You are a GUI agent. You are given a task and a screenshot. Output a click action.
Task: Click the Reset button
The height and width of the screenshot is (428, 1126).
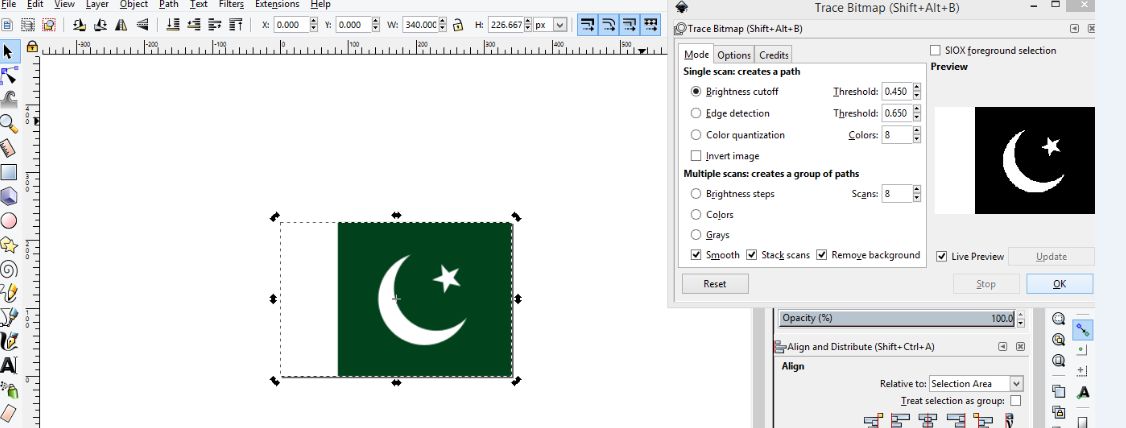point(715,284)
